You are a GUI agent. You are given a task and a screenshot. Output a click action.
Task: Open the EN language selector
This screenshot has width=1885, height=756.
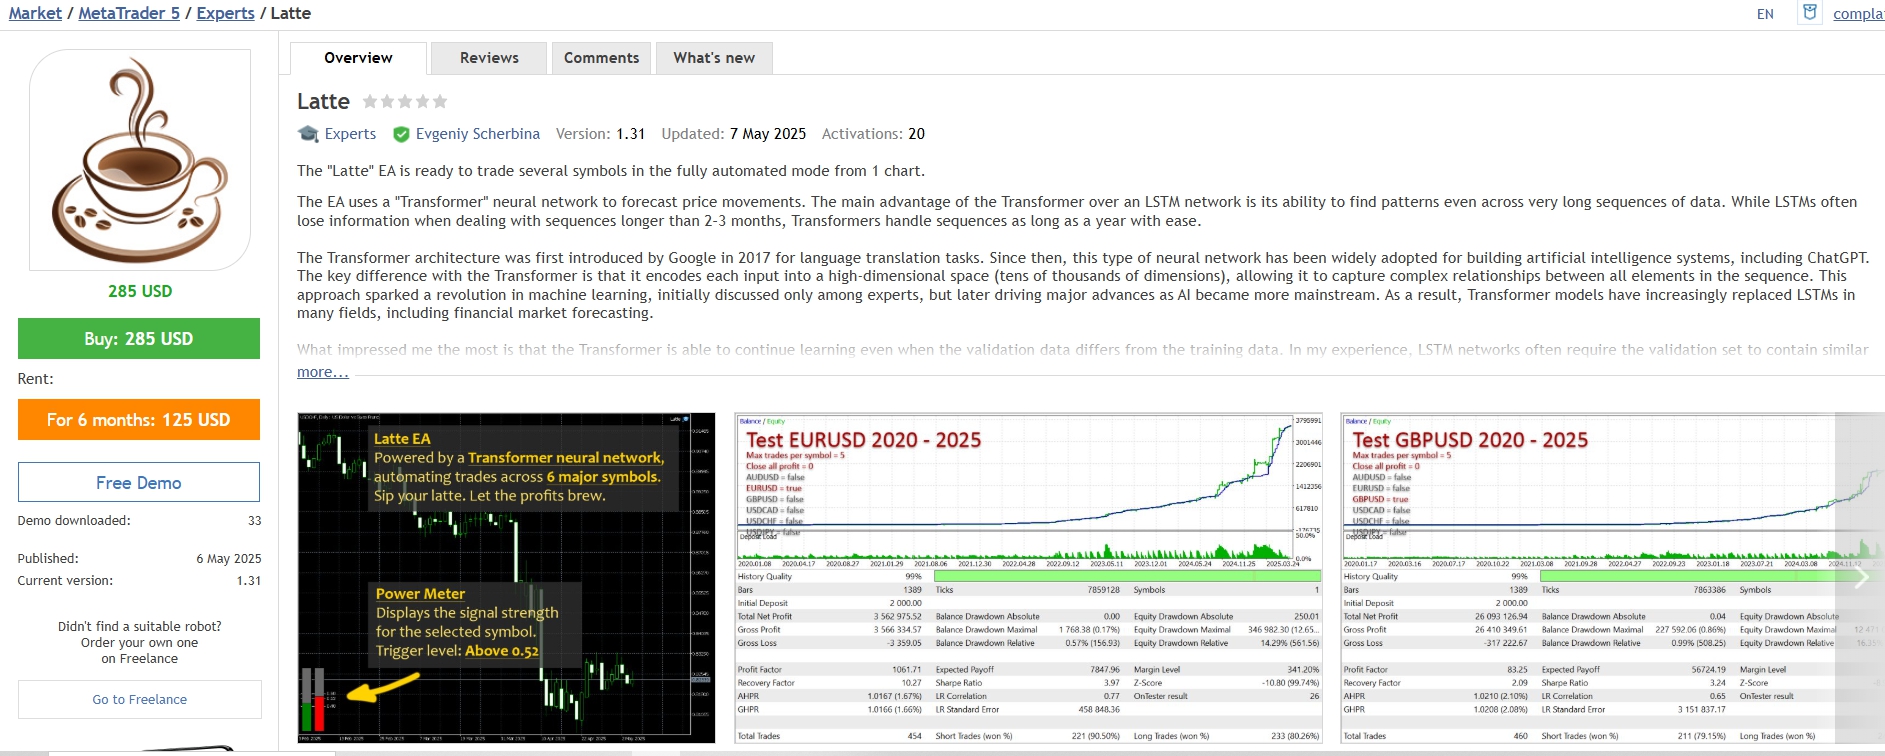1765,14
